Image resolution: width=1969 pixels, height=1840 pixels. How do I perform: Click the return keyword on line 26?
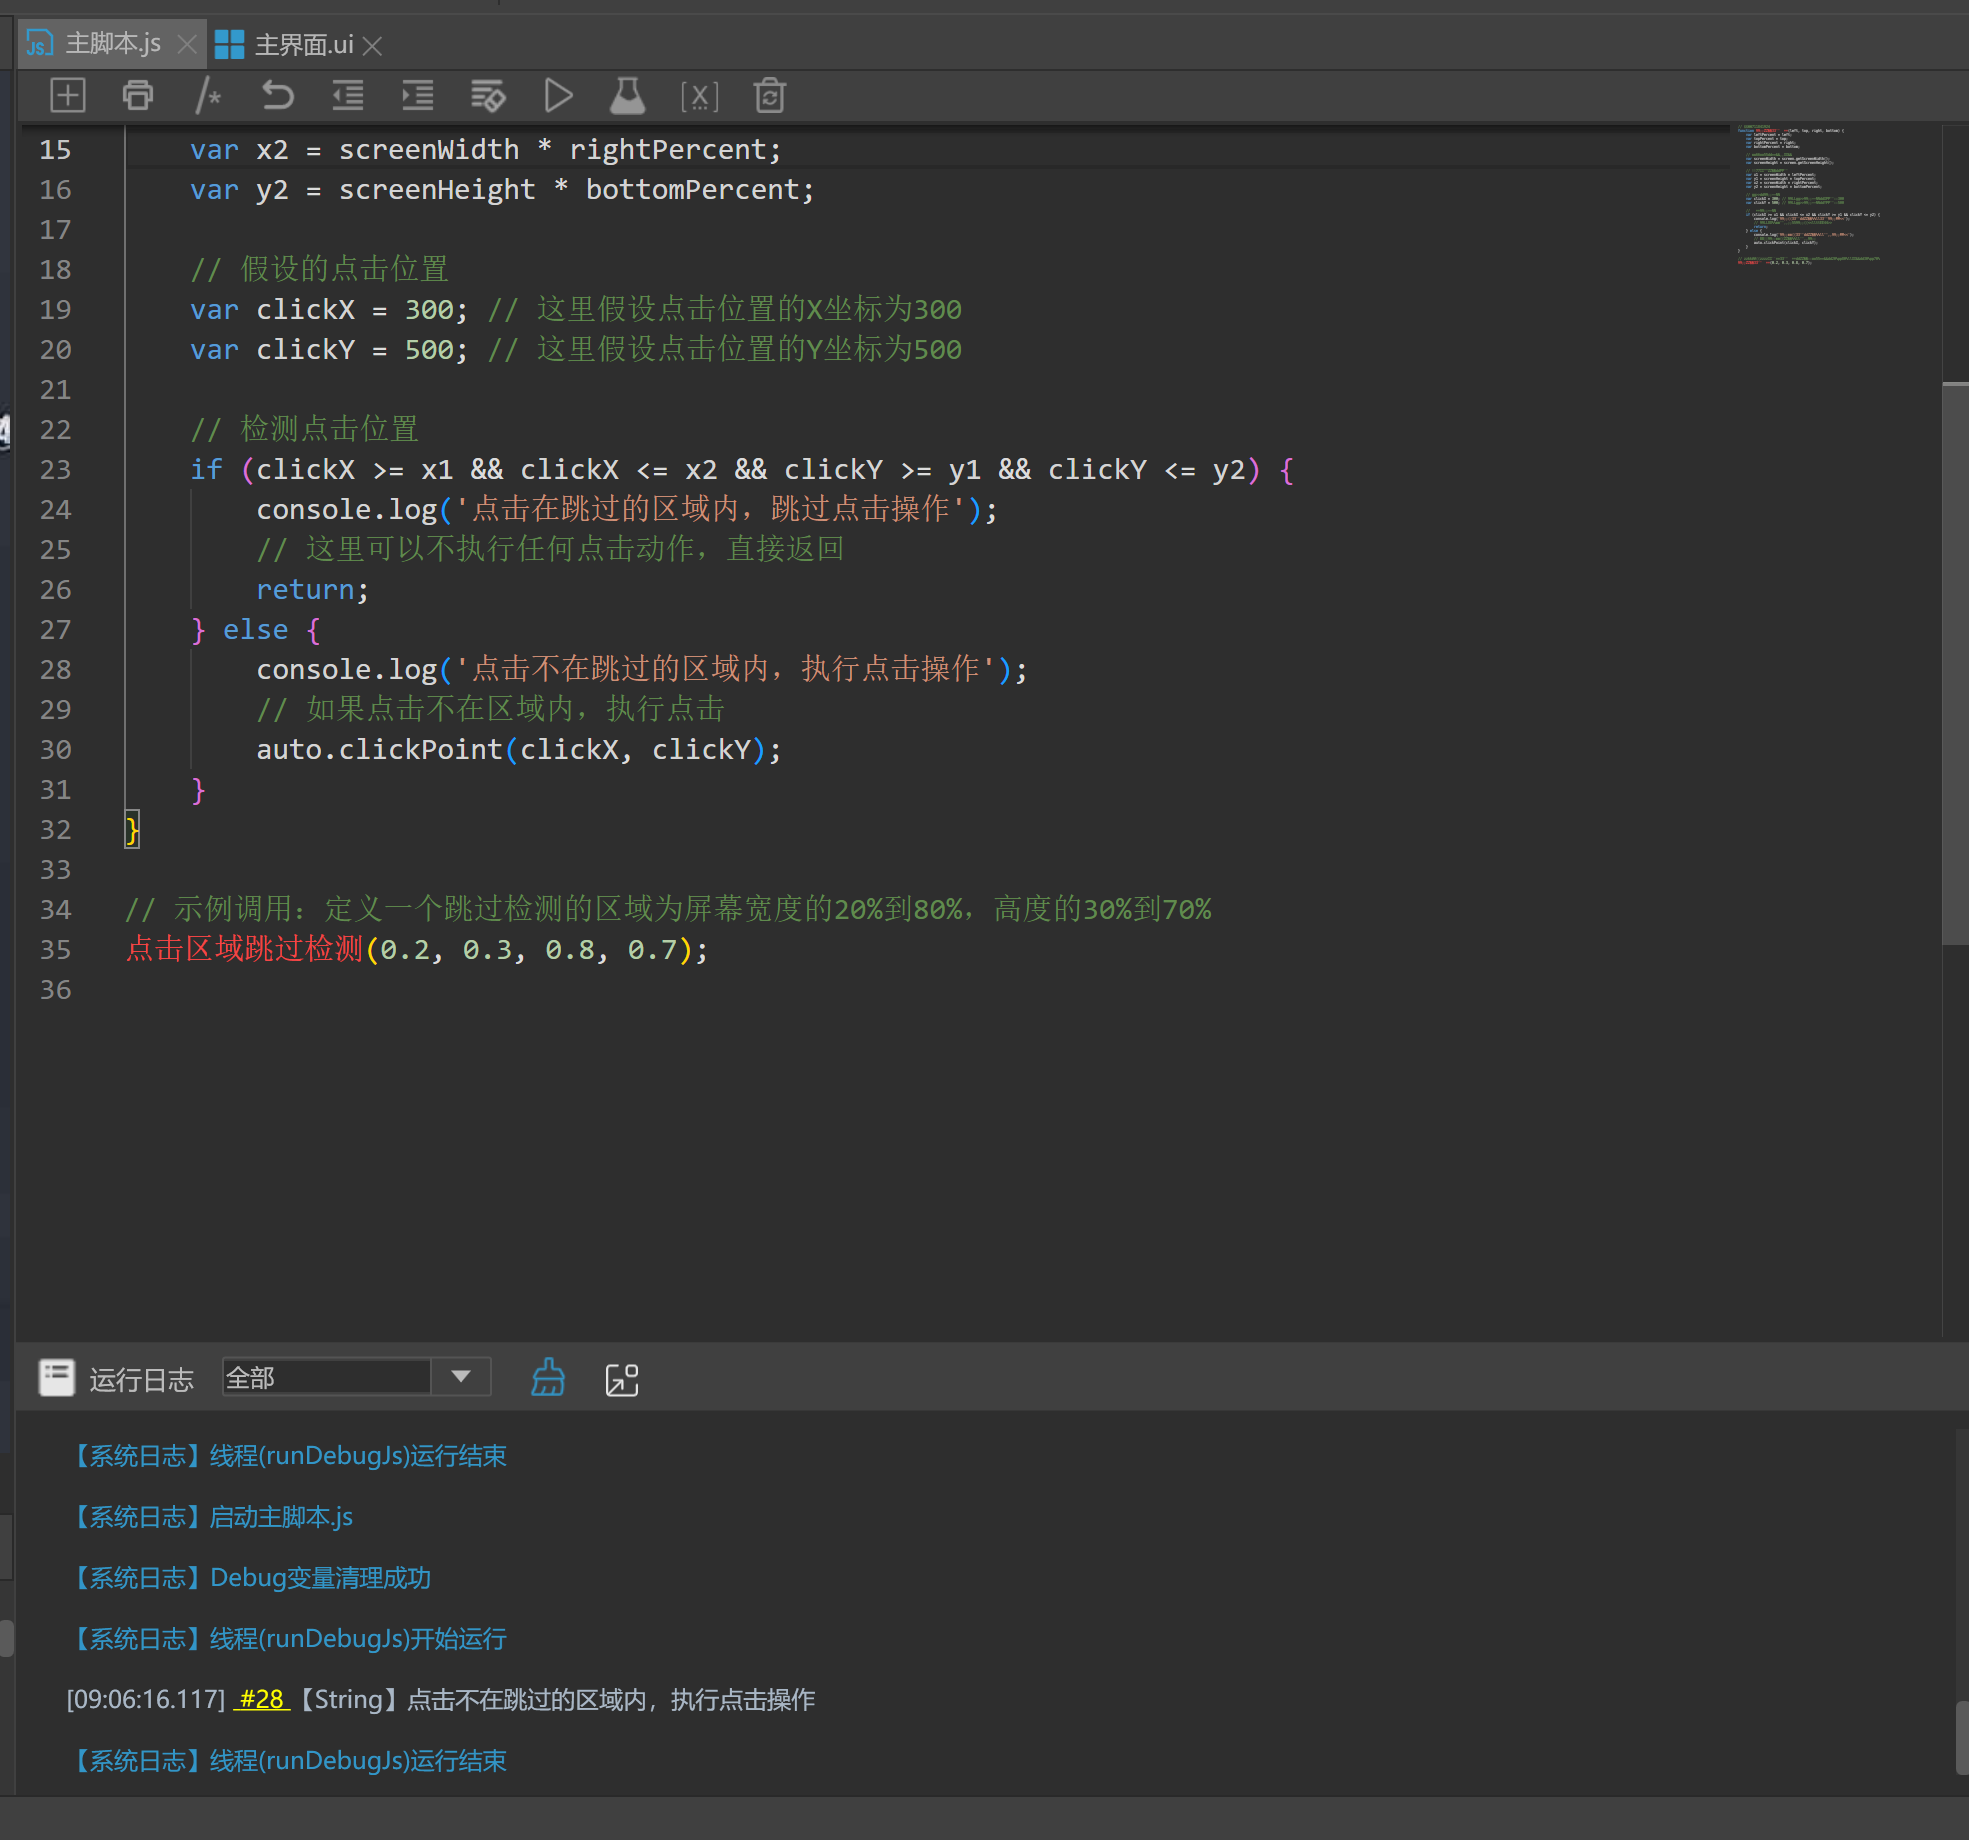pyautogui.click(x=305, y=590)
